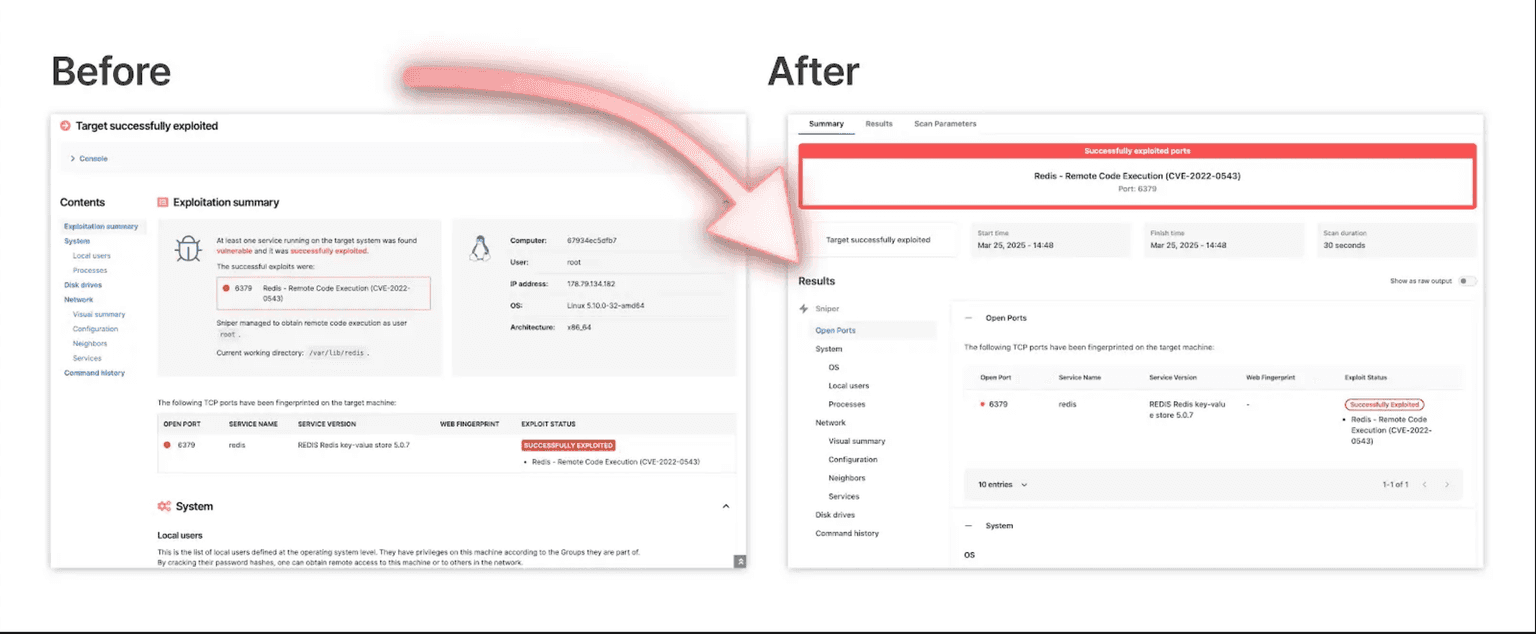
Task: Select Disk drives in Results sidebar
Action: point(835,515)
